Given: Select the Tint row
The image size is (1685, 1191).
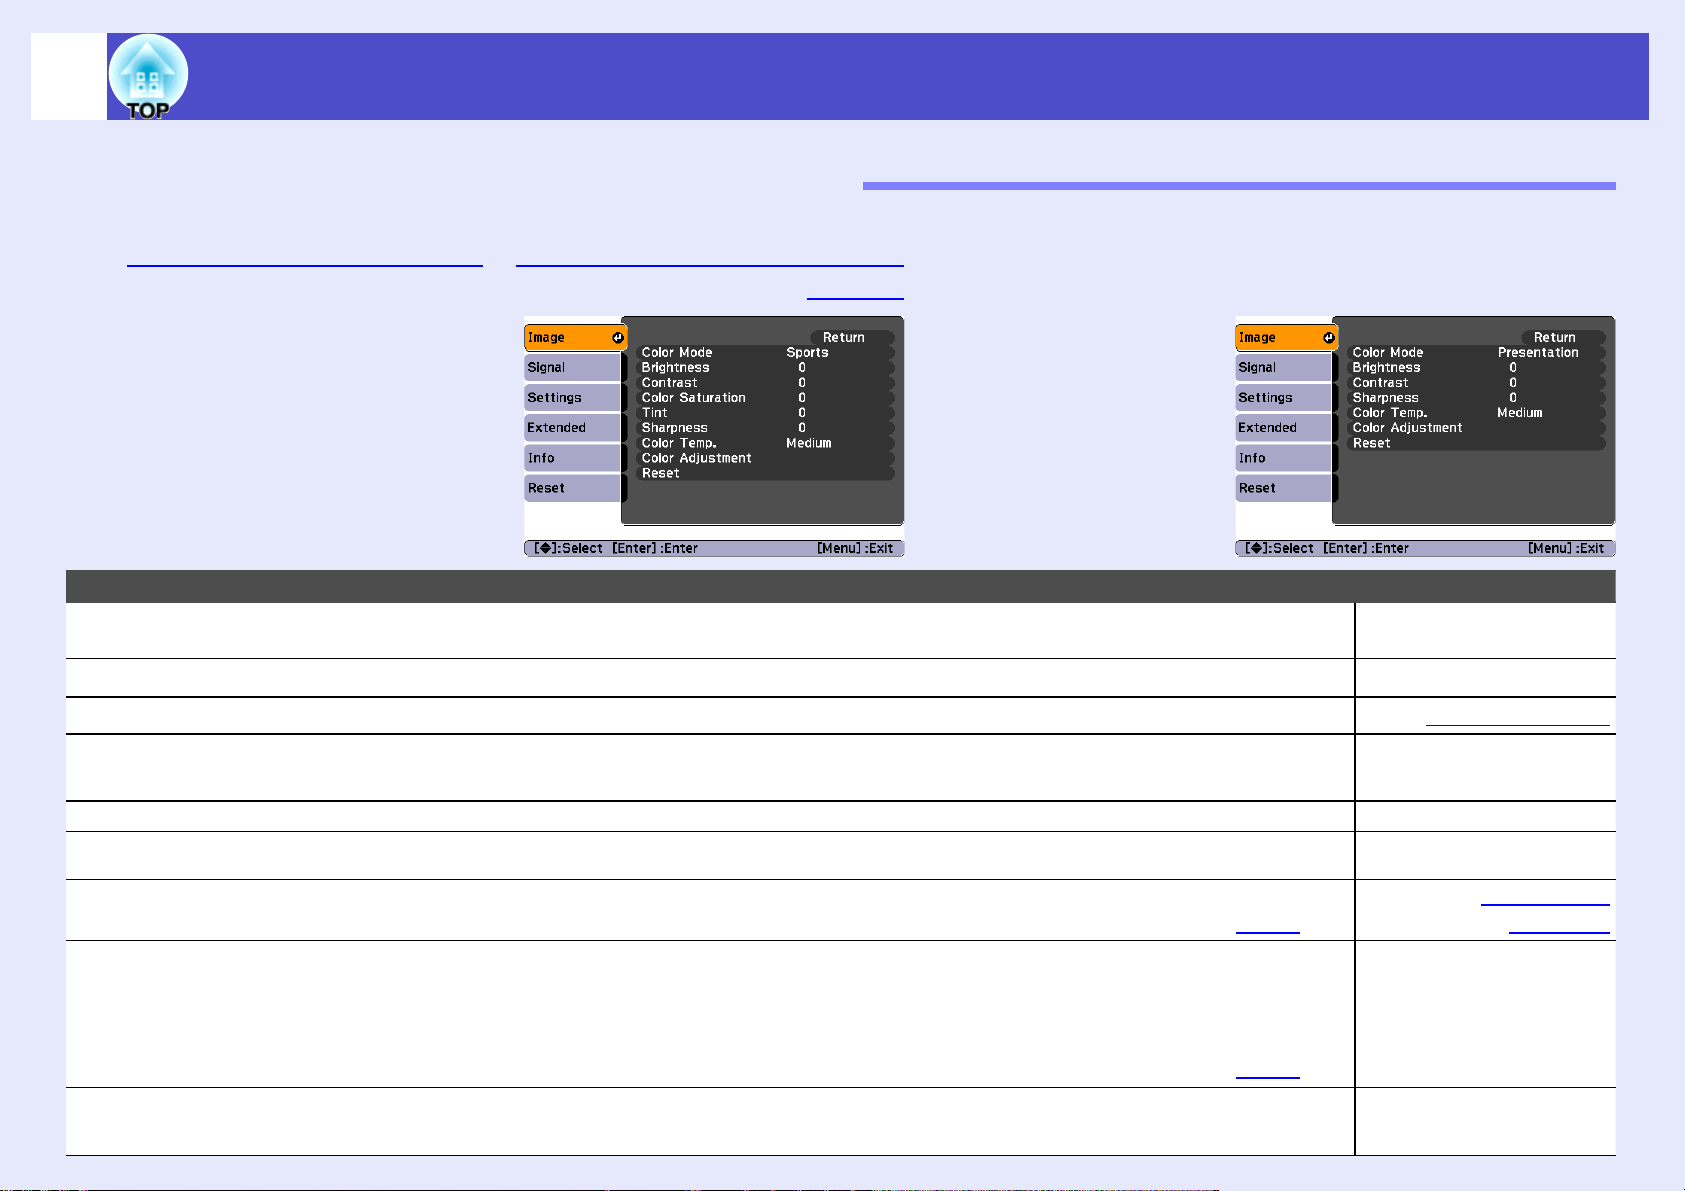Looking at the screenshot, I should (x=765, y=413).
